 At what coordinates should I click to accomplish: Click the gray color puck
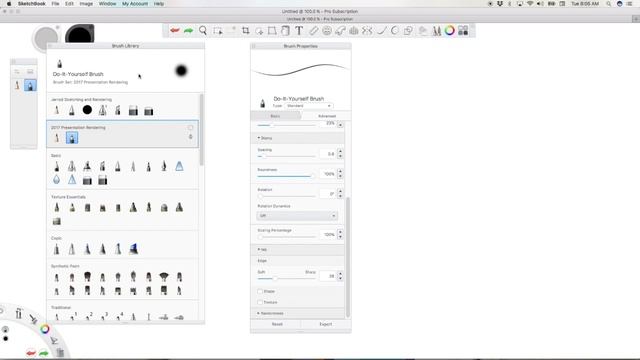pyautogui.click(x=46, y=38)
